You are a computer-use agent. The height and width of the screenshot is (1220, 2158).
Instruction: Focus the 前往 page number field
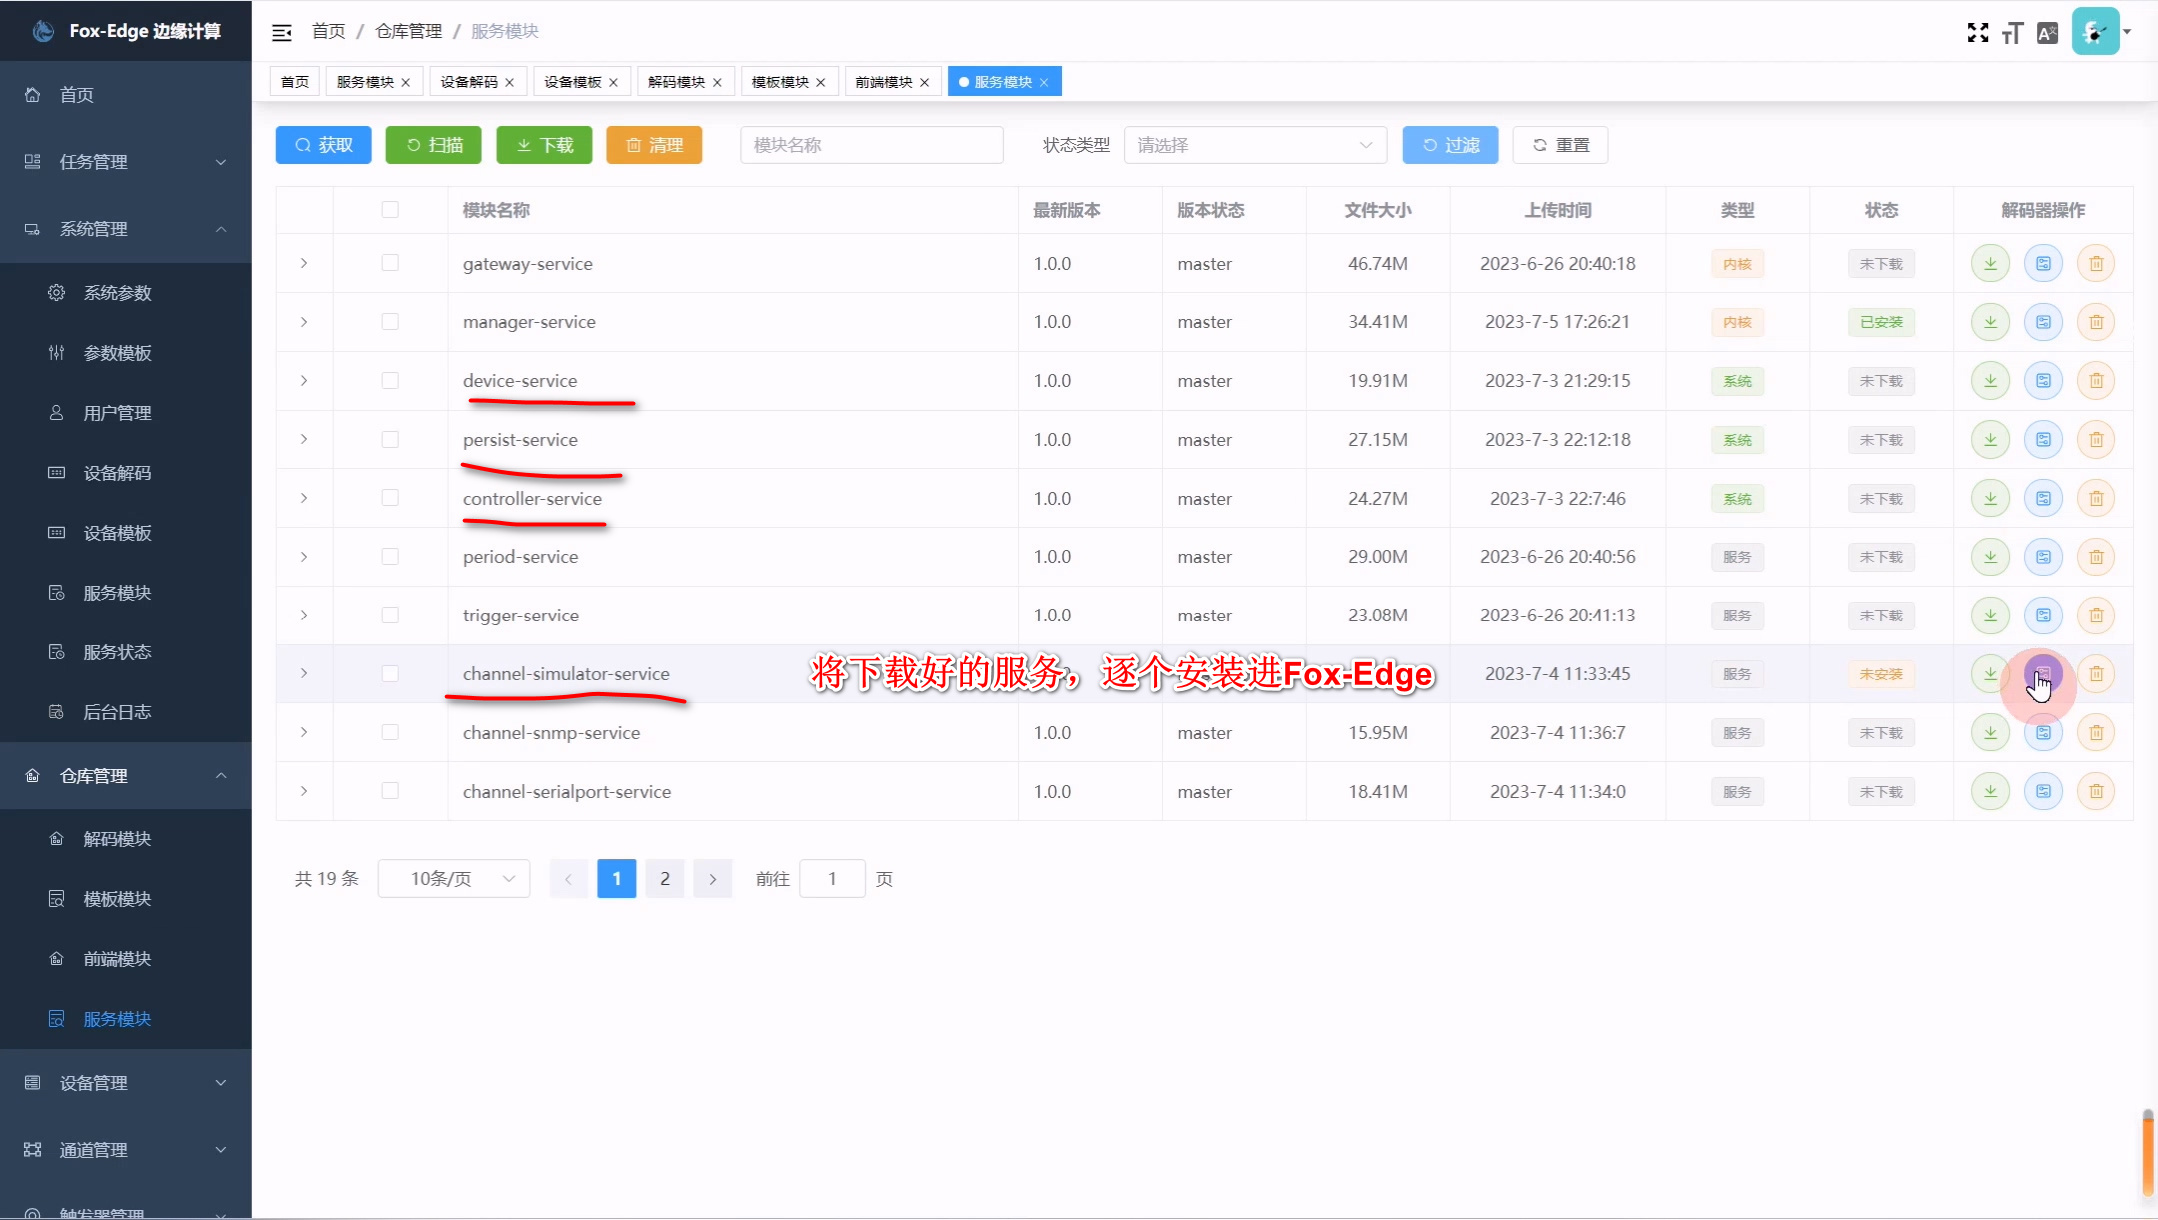tap(832, 879)
